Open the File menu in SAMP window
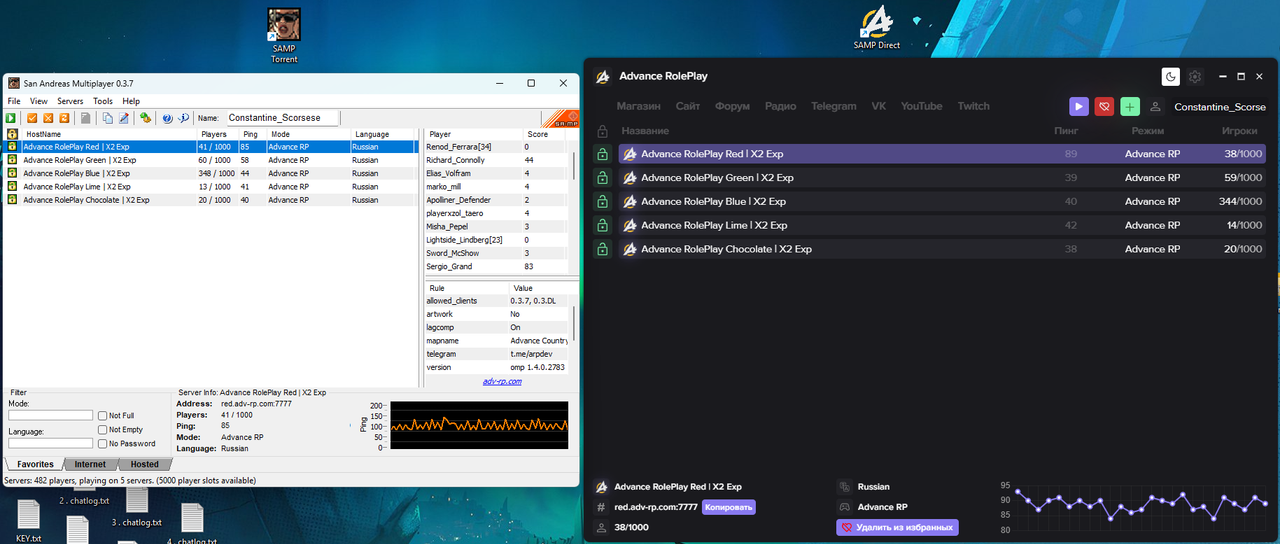 (14, 101)
